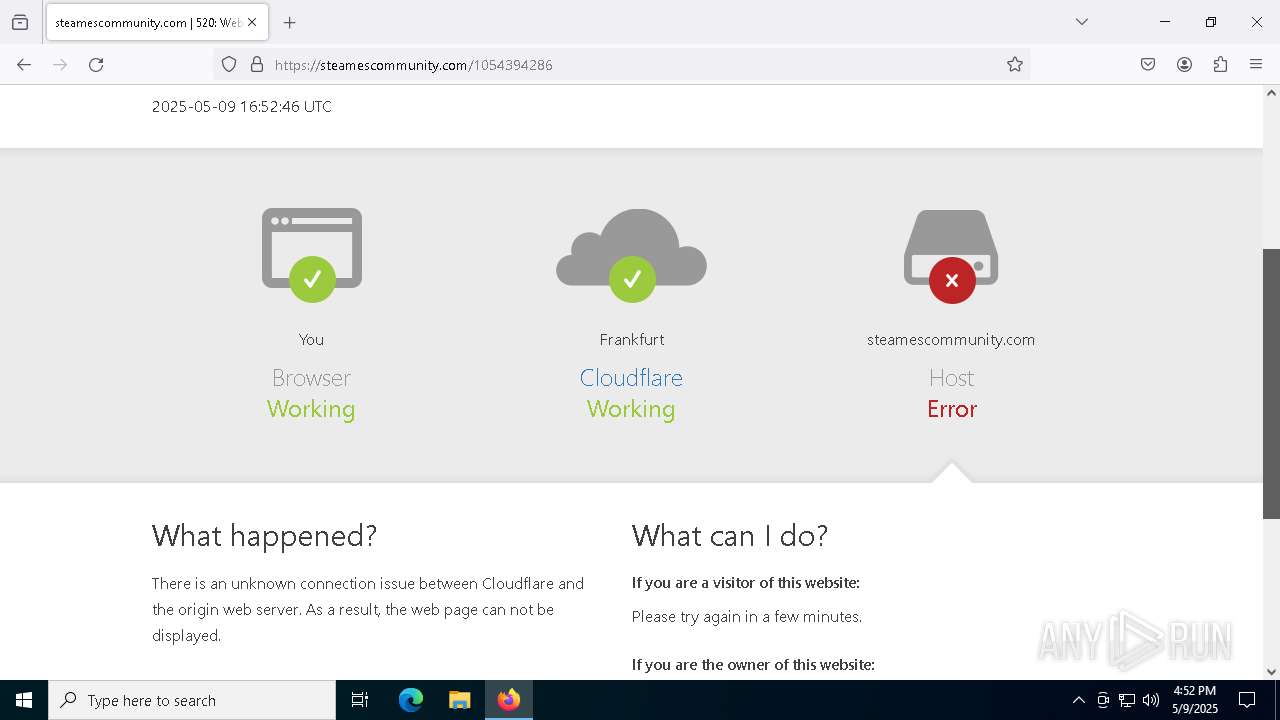1280x720 pixels.
Task: Click the taskbar search box
Action: click(192, 700)
